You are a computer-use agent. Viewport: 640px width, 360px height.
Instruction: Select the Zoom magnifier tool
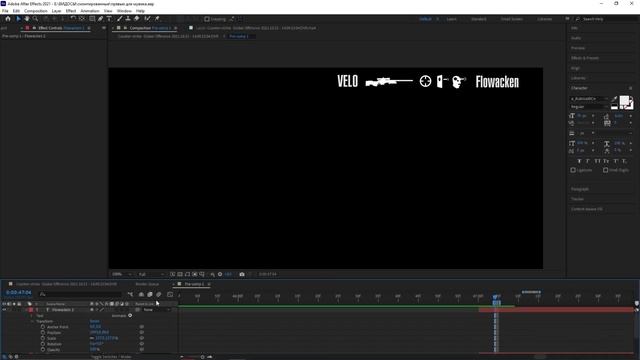[36, 19]
